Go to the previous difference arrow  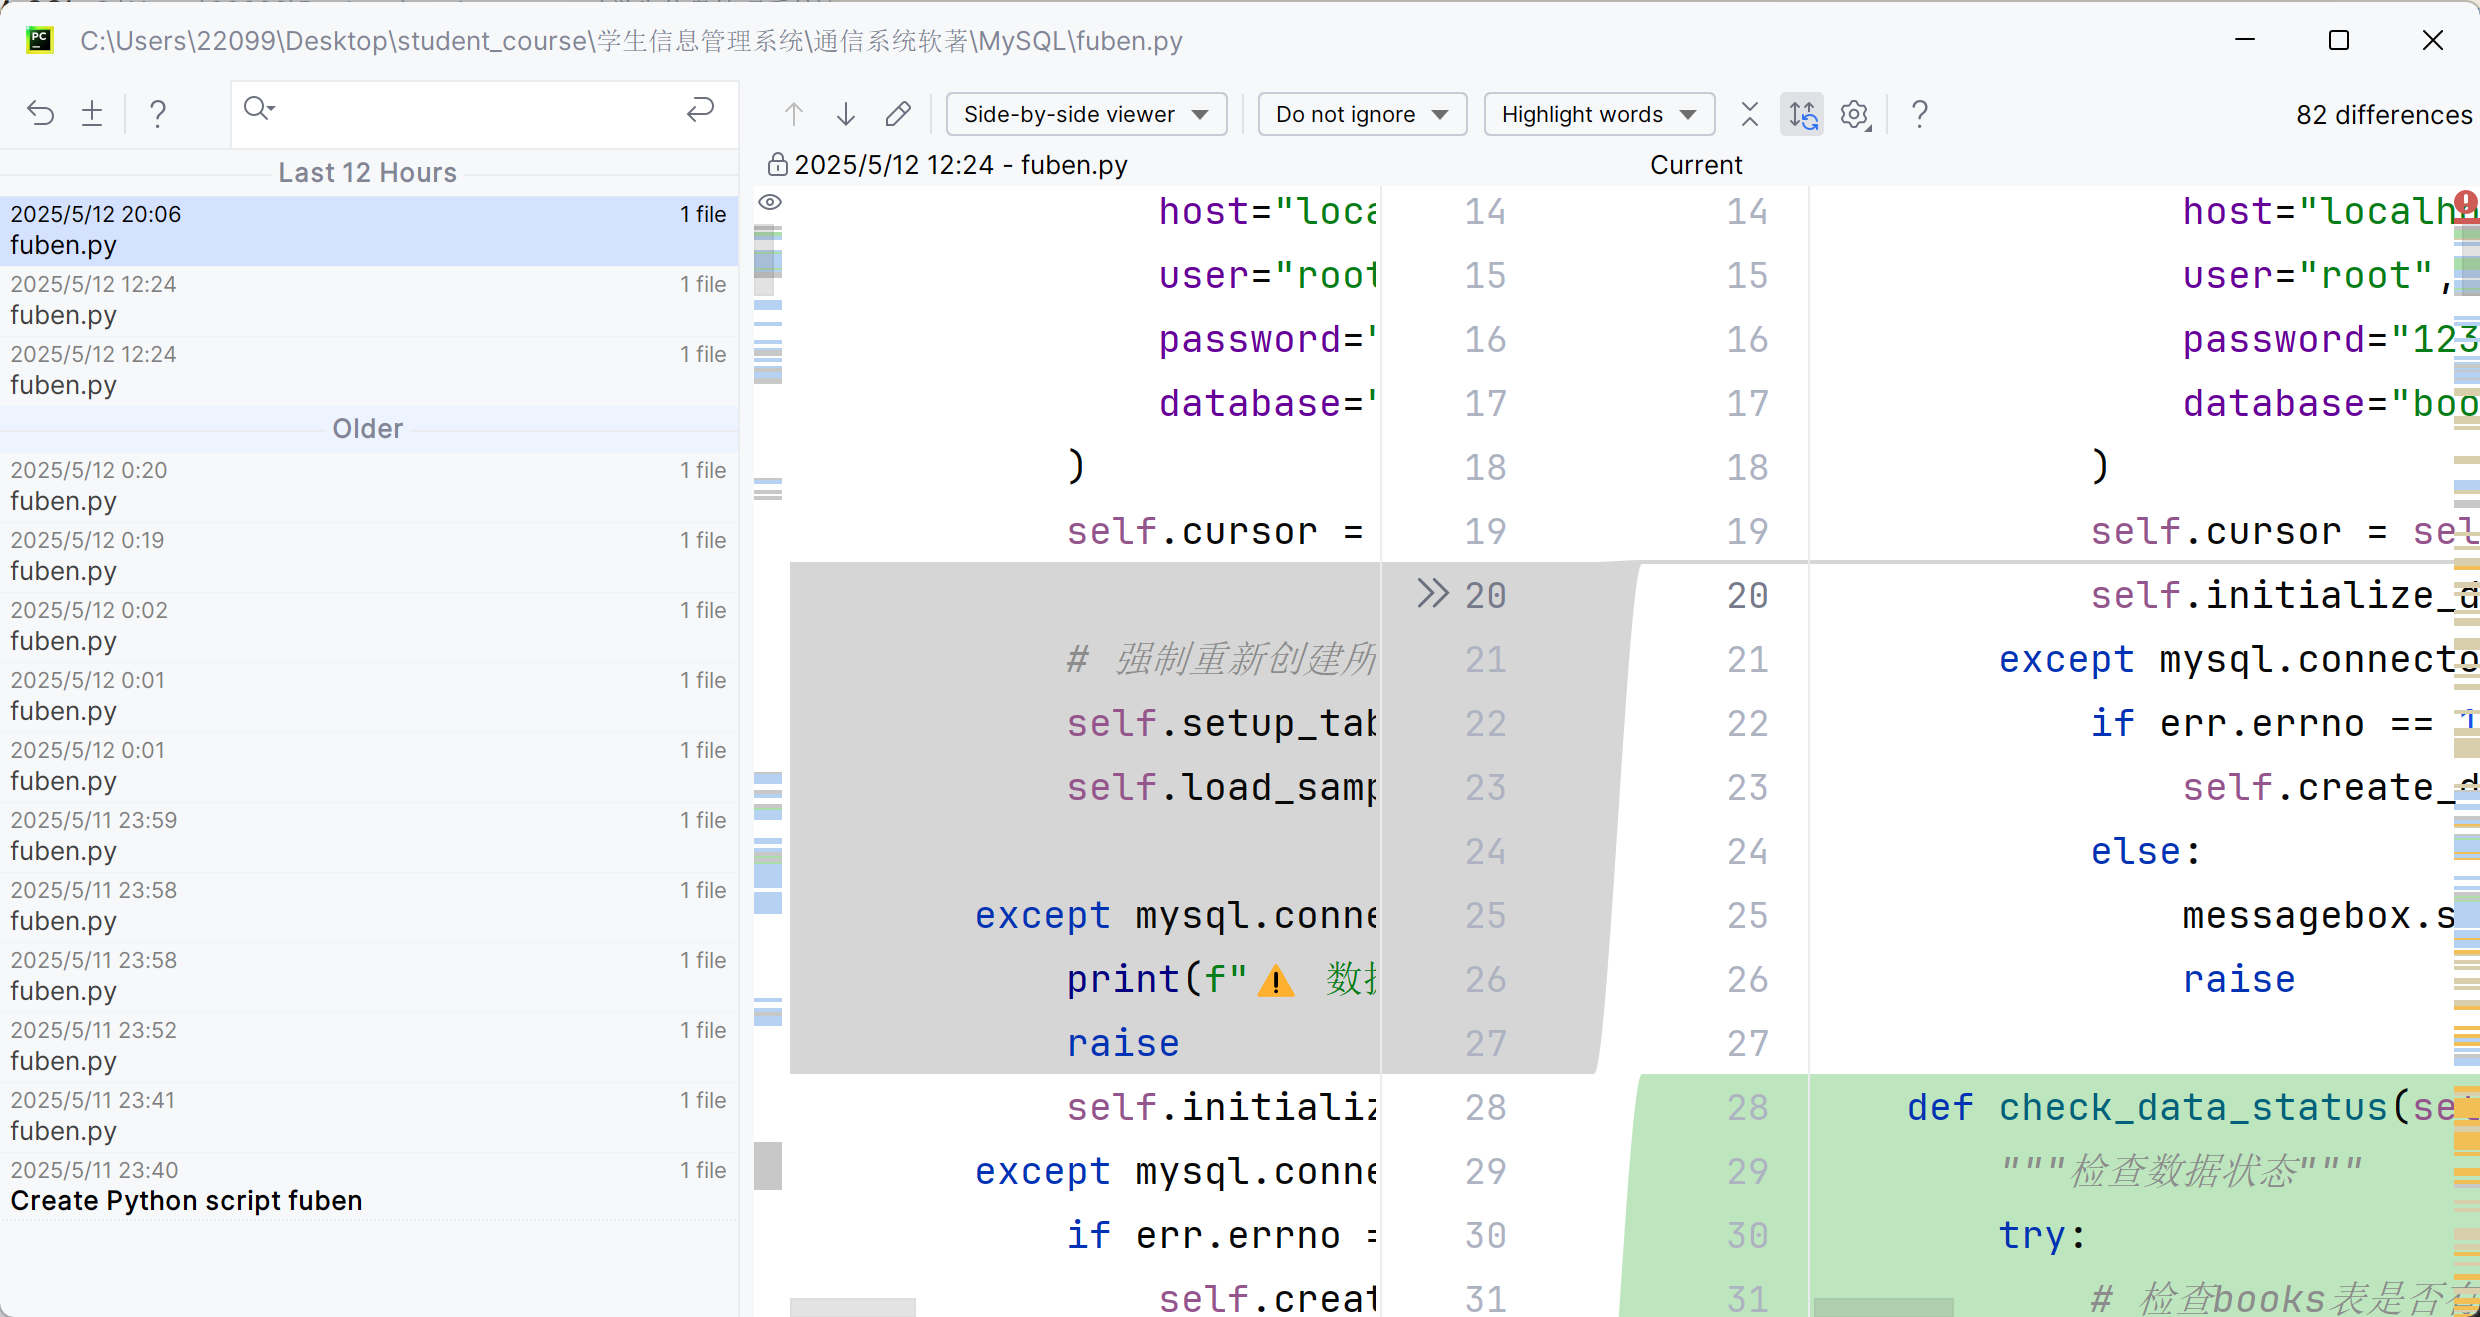tap(794, 114)
